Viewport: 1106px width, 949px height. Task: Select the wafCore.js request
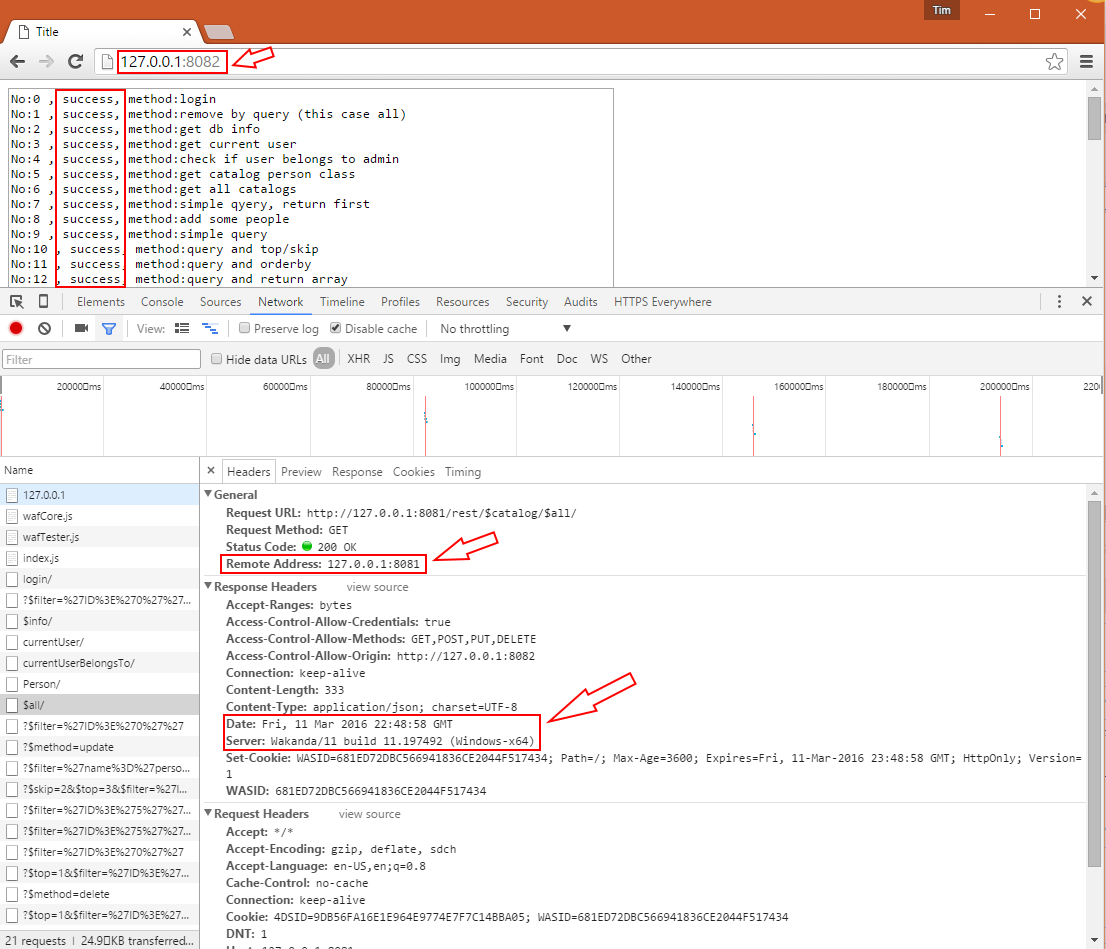click(99, 516)
